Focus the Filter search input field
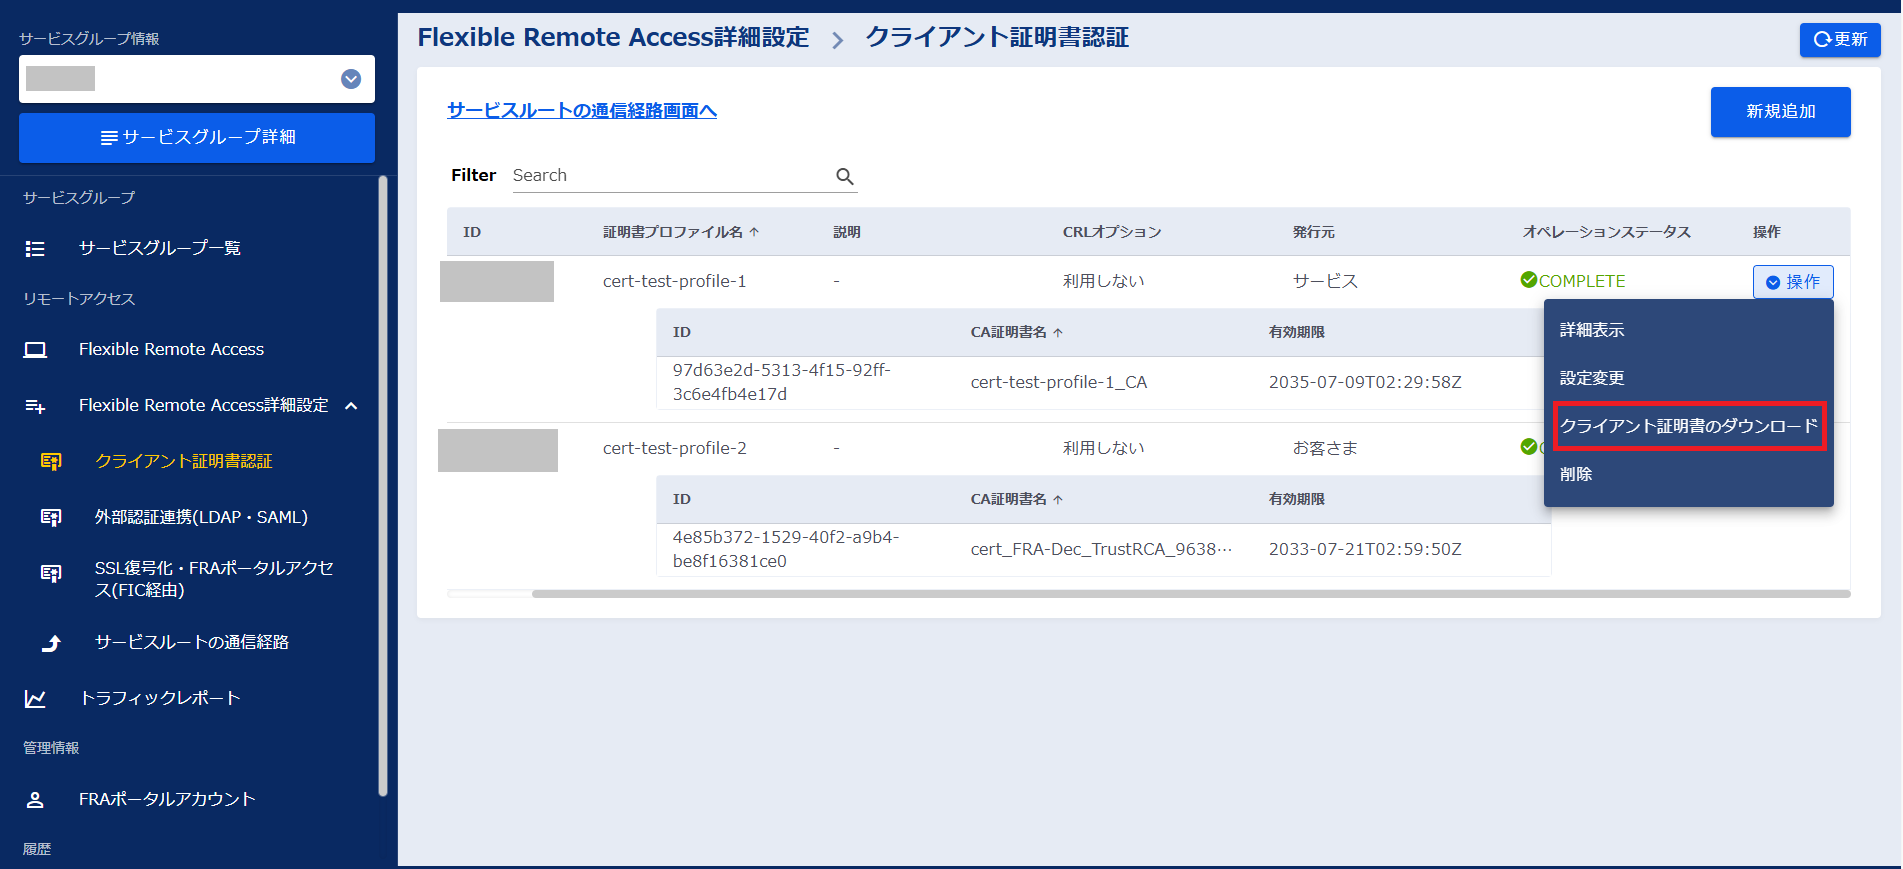This screenshot has height=869, width=1903. click(x=670, y=176)
